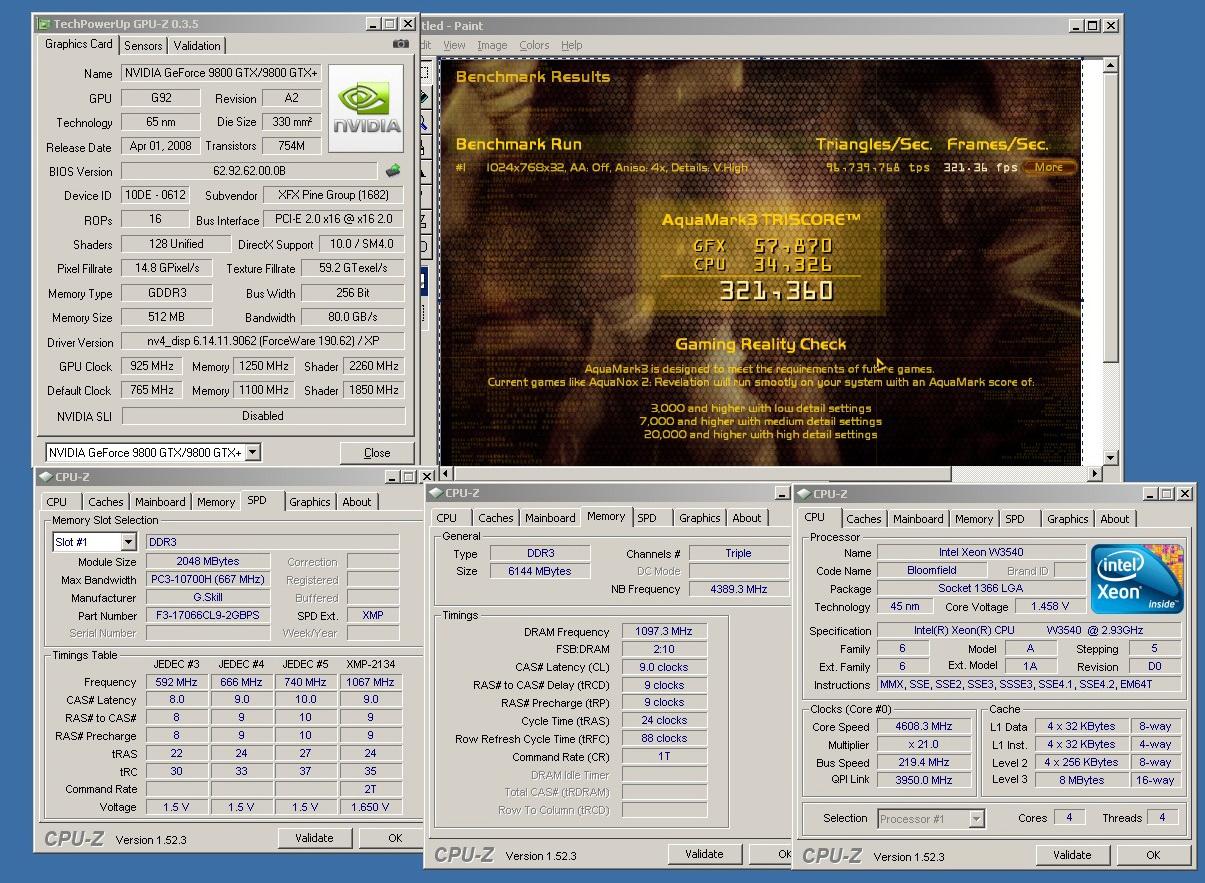1205x883 pixels.
Task: Click the Default Clock value 765 MHz
Action: click(151, 390)
